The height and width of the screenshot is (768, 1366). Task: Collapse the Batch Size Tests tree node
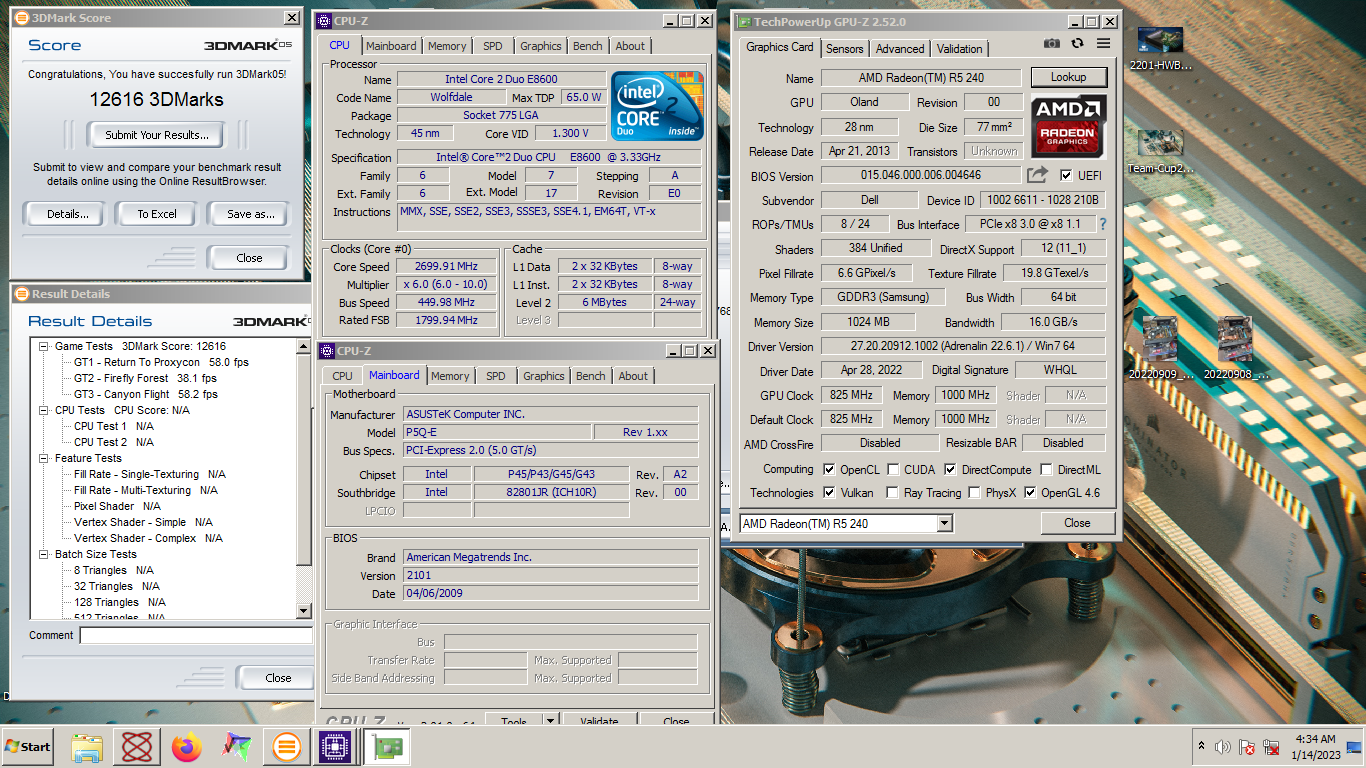pos(45,554)
